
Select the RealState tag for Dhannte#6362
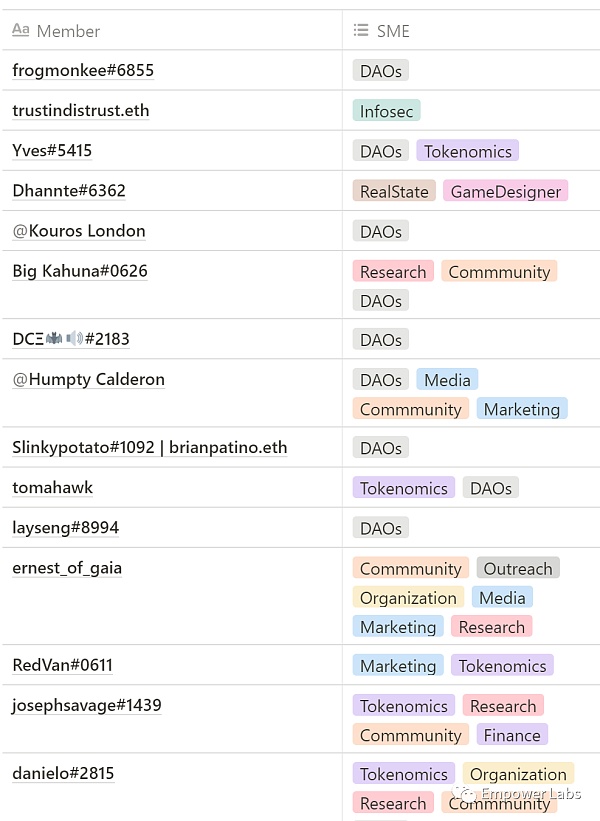(x=393, y=190)
